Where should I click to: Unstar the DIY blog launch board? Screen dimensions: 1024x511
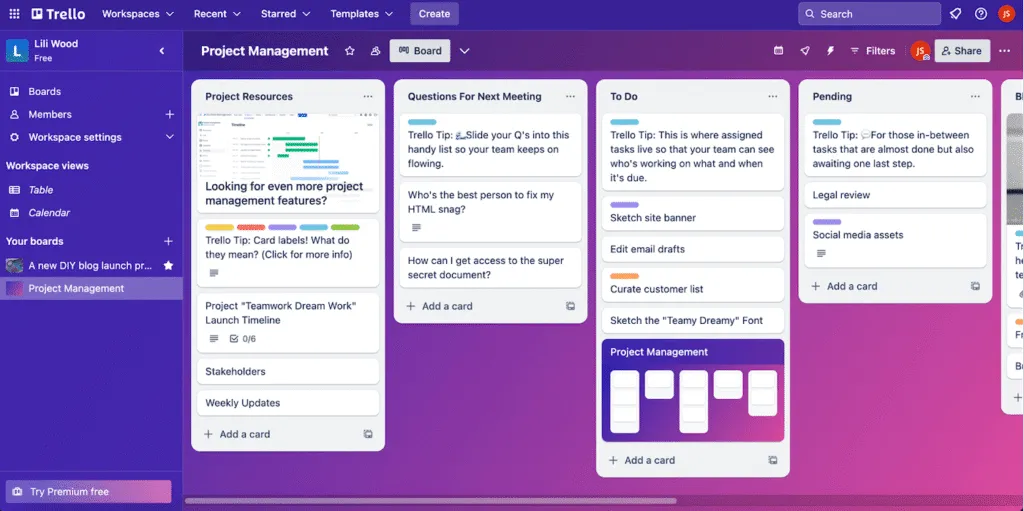[x=168, y=265]
